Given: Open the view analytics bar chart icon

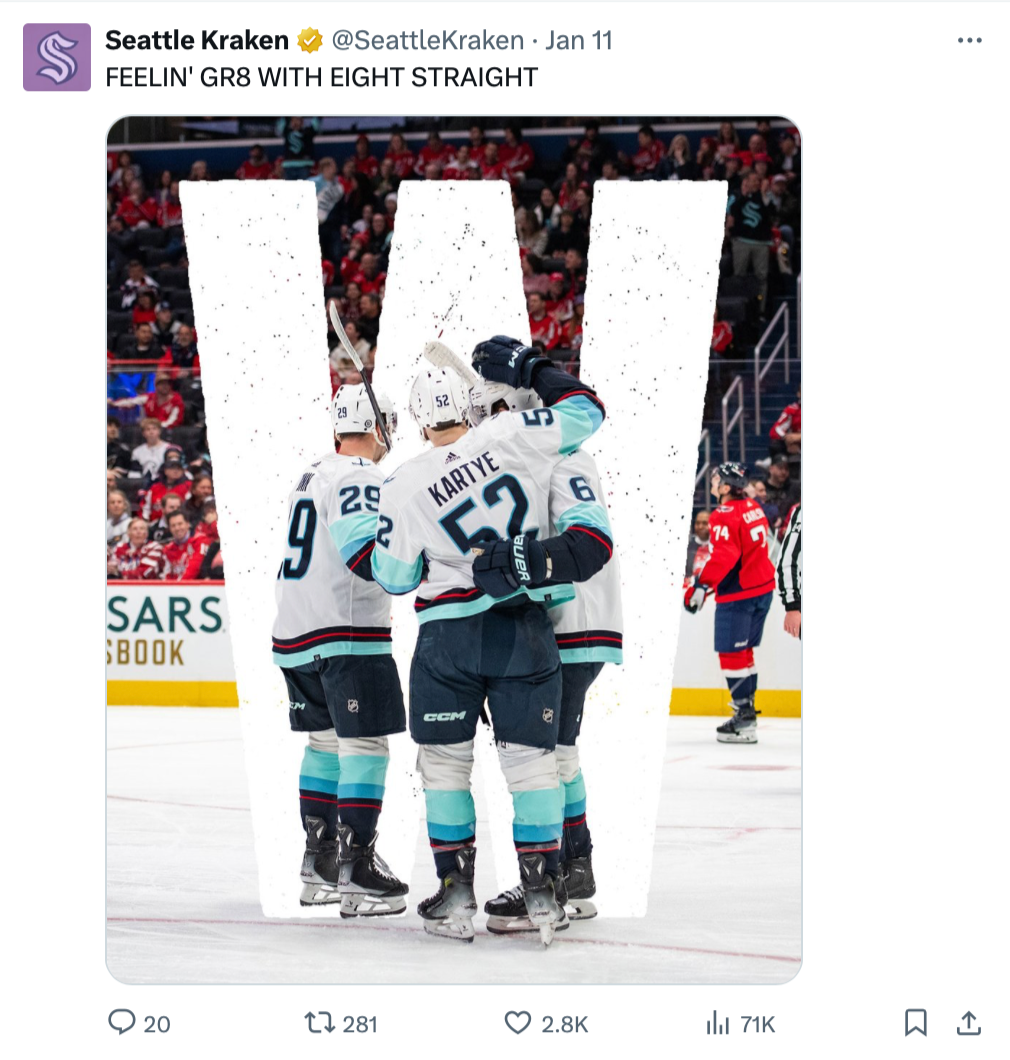Looking at the screenshot, I should [x=717, y=1023].
